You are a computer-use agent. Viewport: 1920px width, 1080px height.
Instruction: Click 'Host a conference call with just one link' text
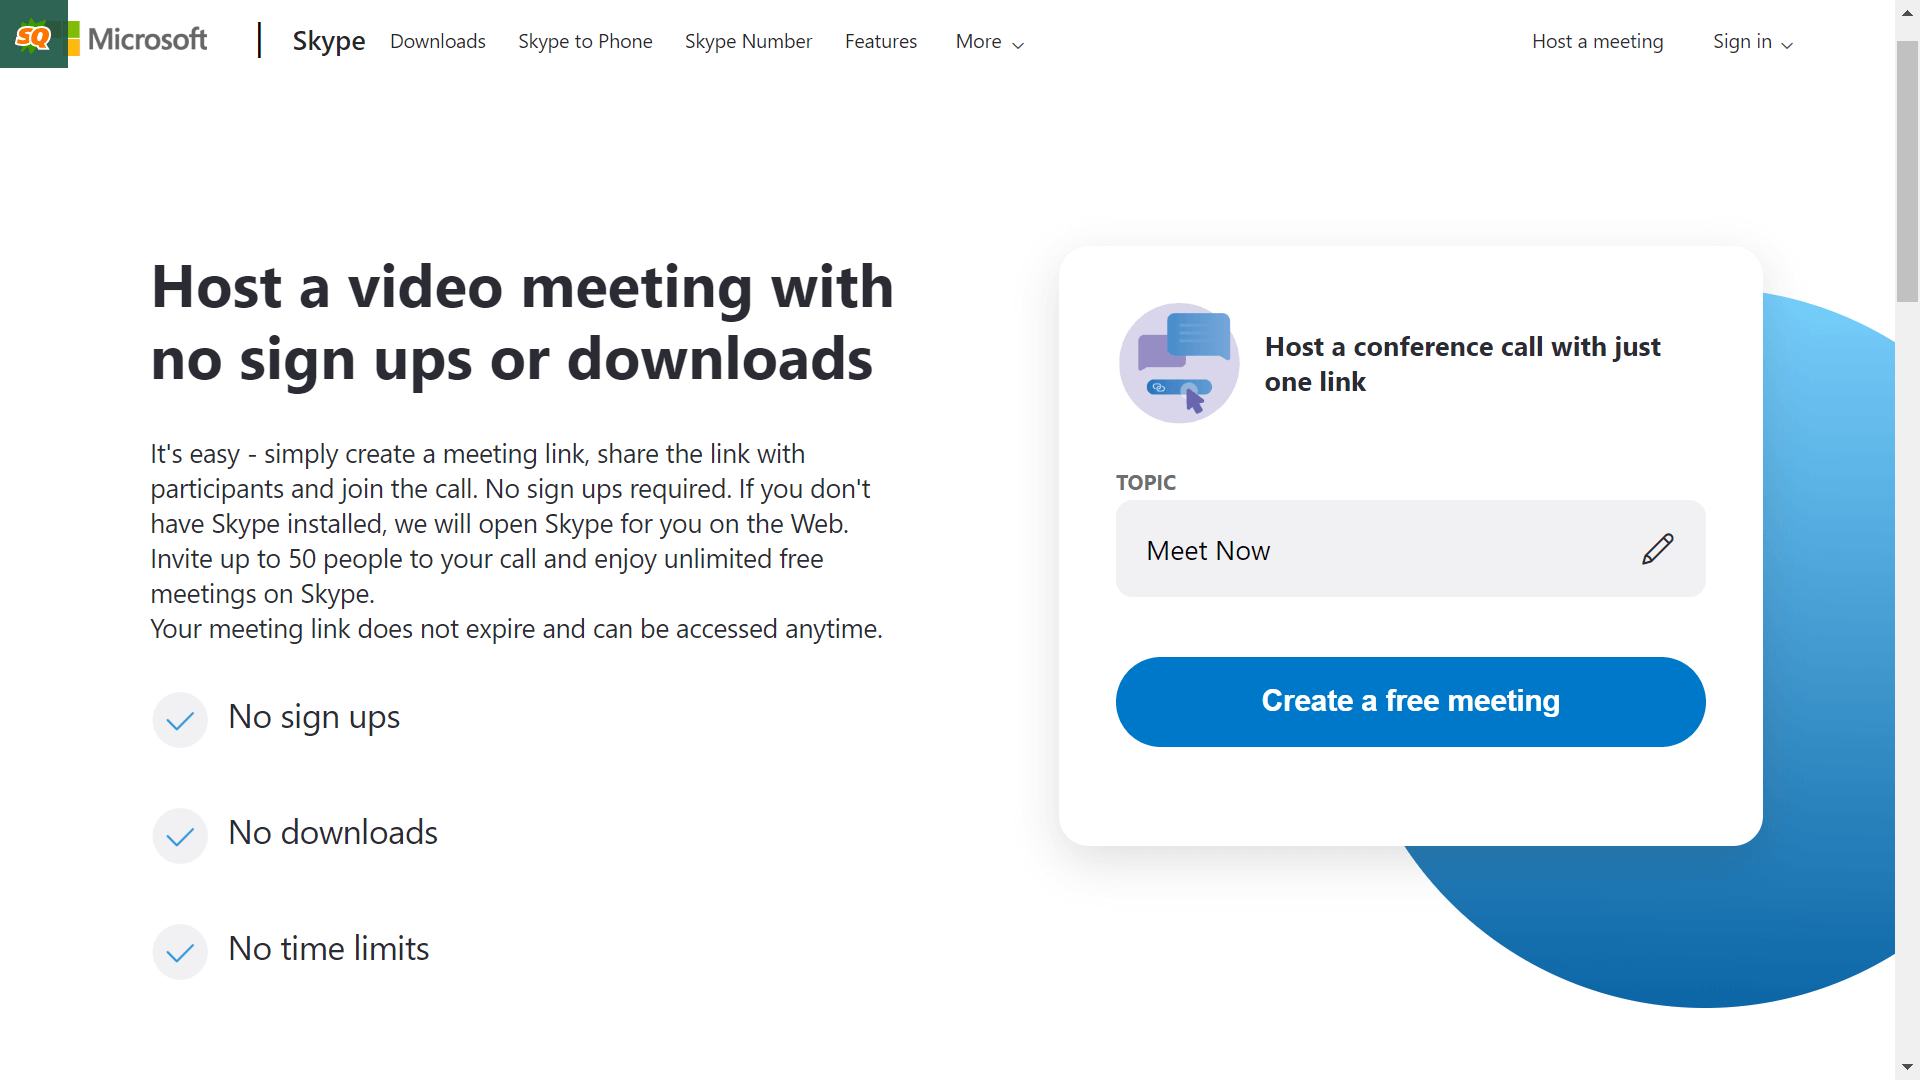pyautogui.click(x=1462, y=364)
